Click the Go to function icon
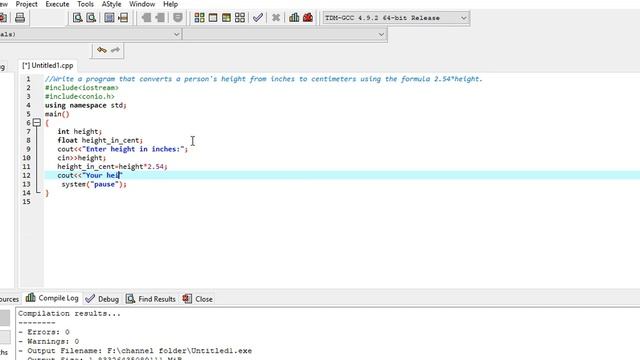This screenshot has height=360, width=640. (x=109, y=18)
